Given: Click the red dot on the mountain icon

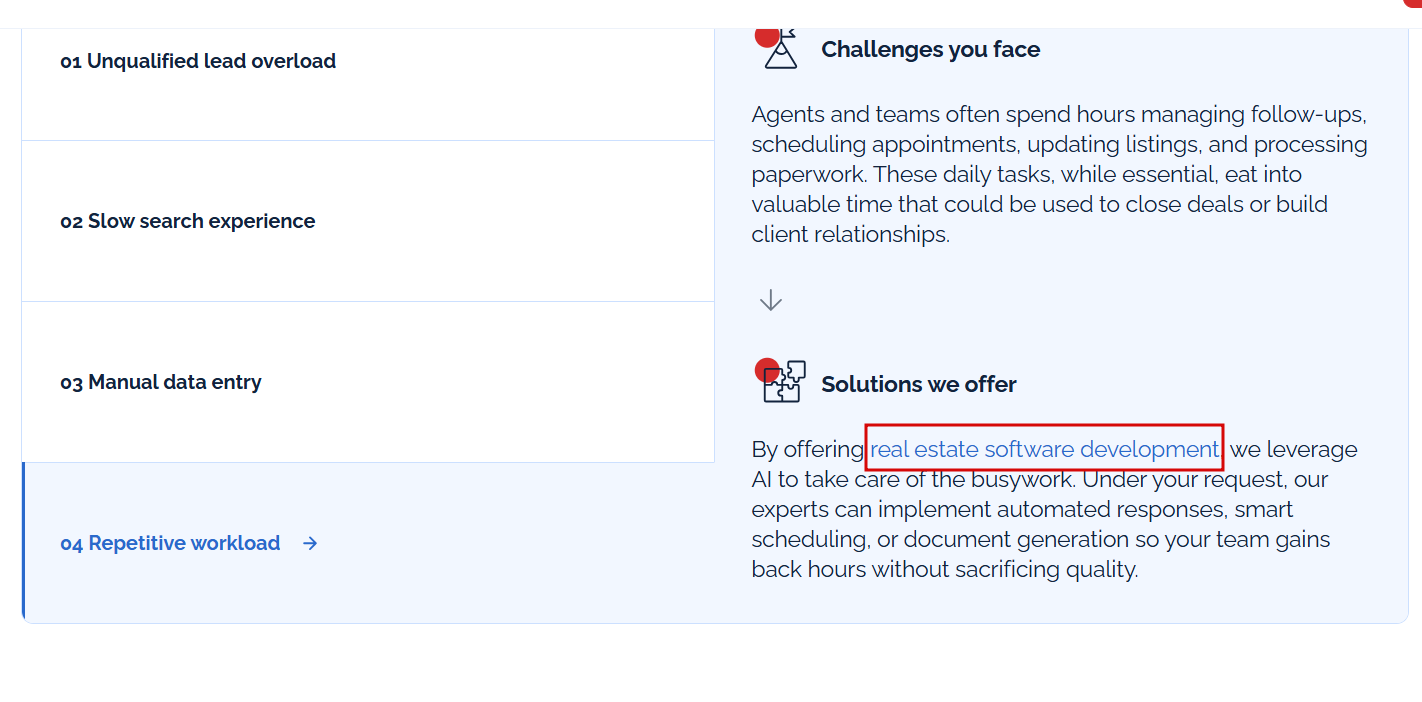Looking at the screenshot, I should tap(767, 36).
